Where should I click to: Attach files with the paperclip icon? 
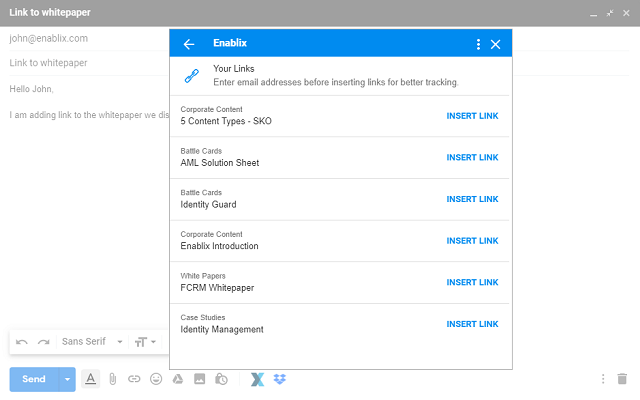pyautogui.click(x=113, y=379)
